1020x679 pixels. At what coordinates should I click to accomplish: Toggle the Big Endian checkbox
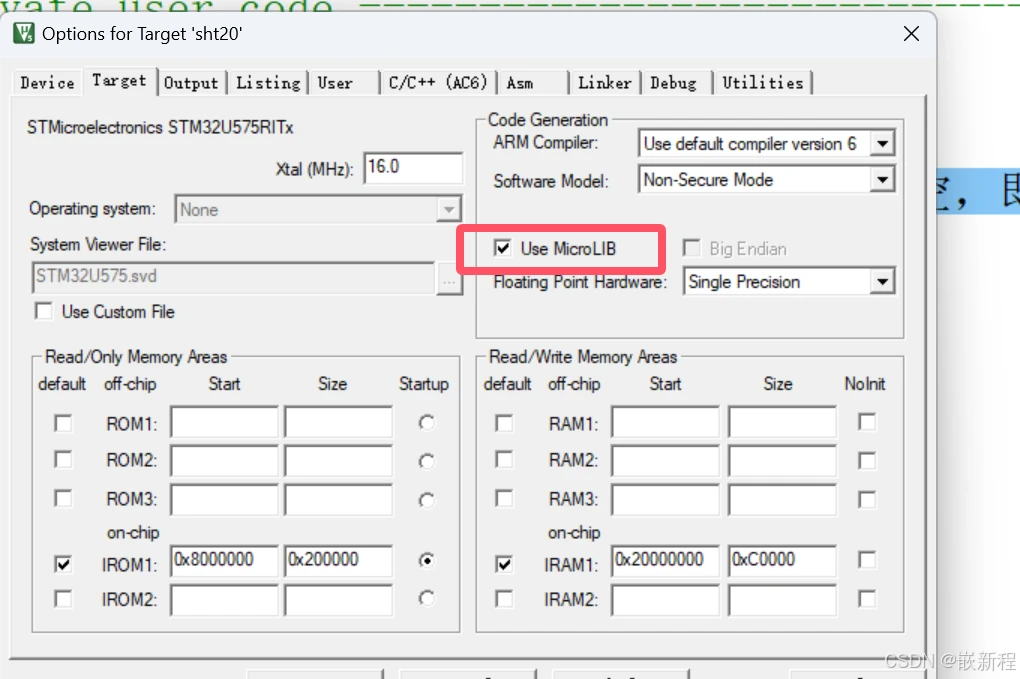click(x=691, y=248)
